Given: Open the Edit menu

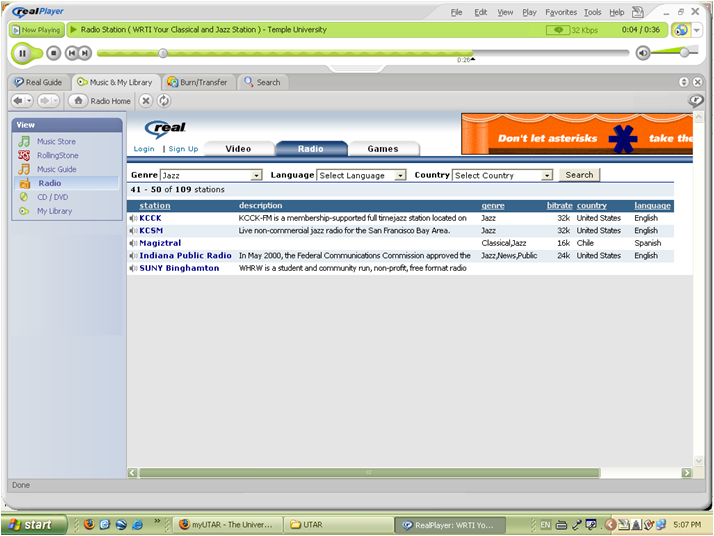Looking at the screenshot, I should coord(480,12).
